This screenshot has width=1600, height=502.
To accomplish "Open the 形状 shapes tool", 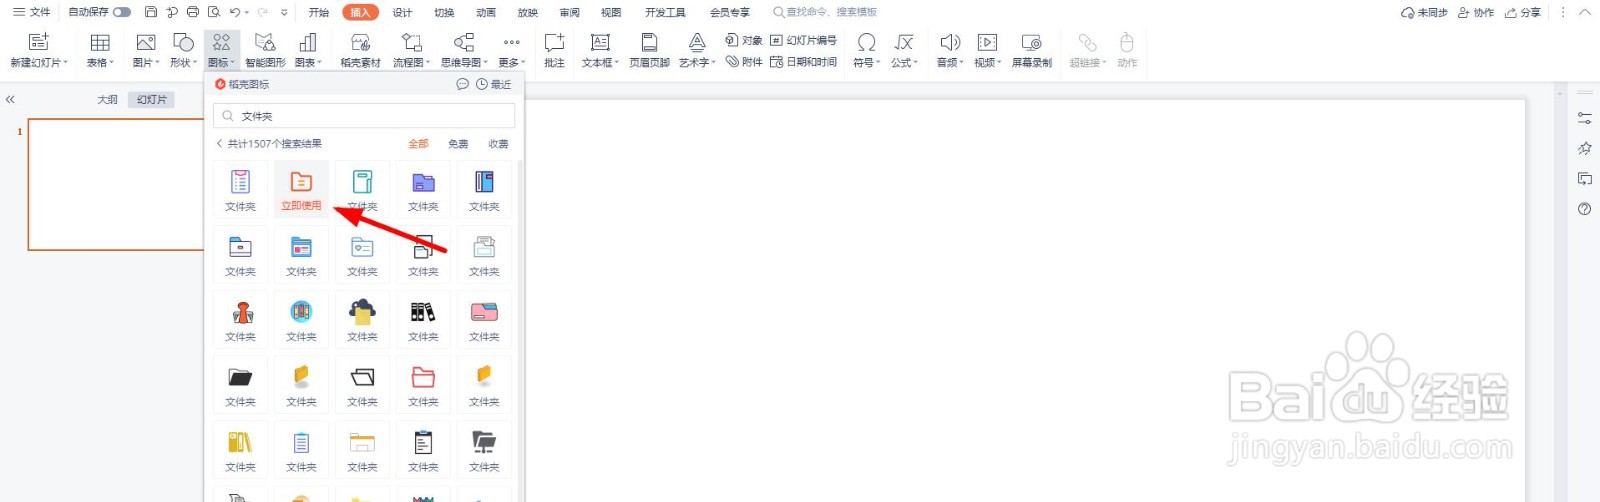I will (x=183, y=49).
